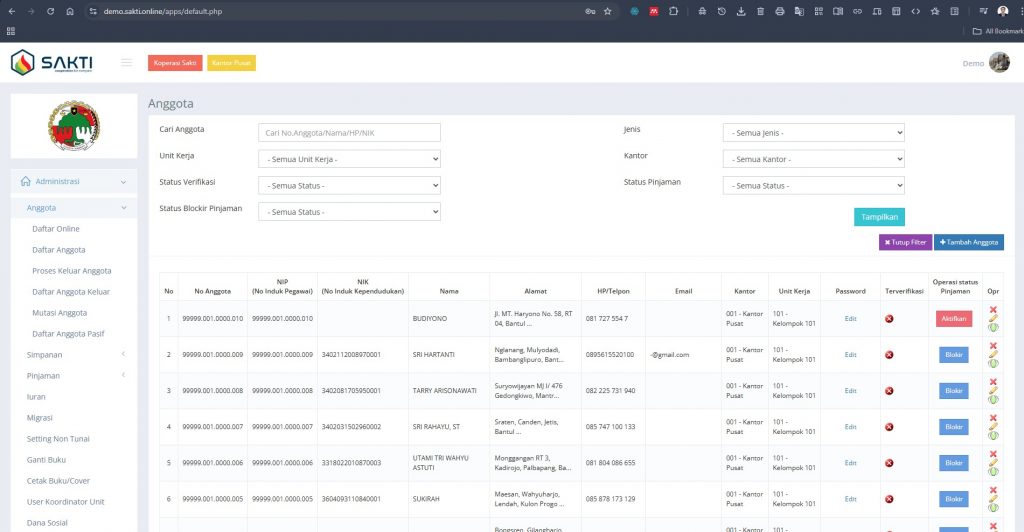Viewport: 1024px width, 532px height.
Task: Open User Koordinator Unit in the sidebar
Action: pyautogui.click(x=65, y=501)
